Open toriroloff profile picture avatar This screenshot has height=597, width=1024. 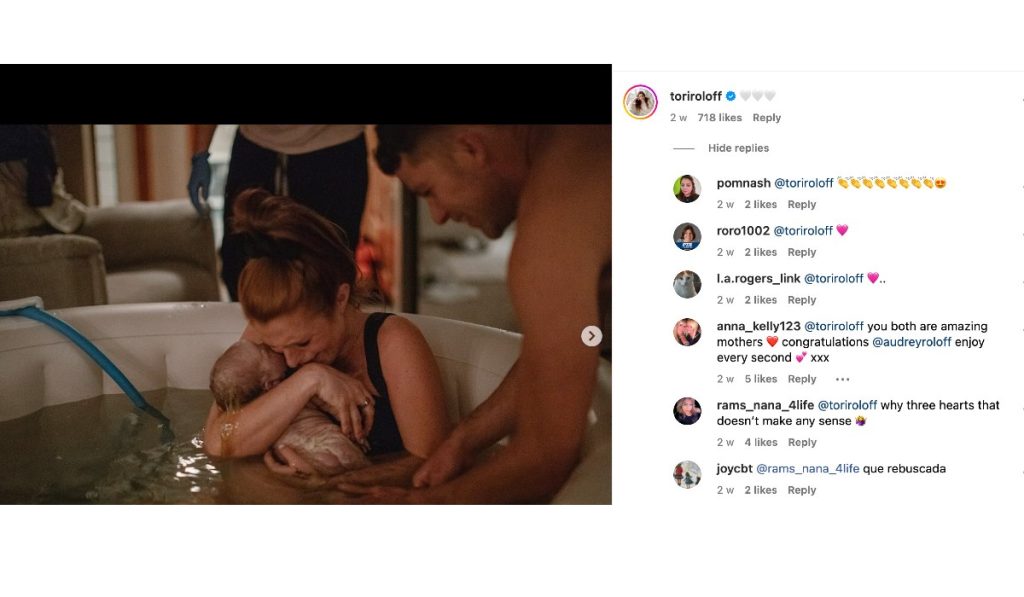tap(640, 102)
